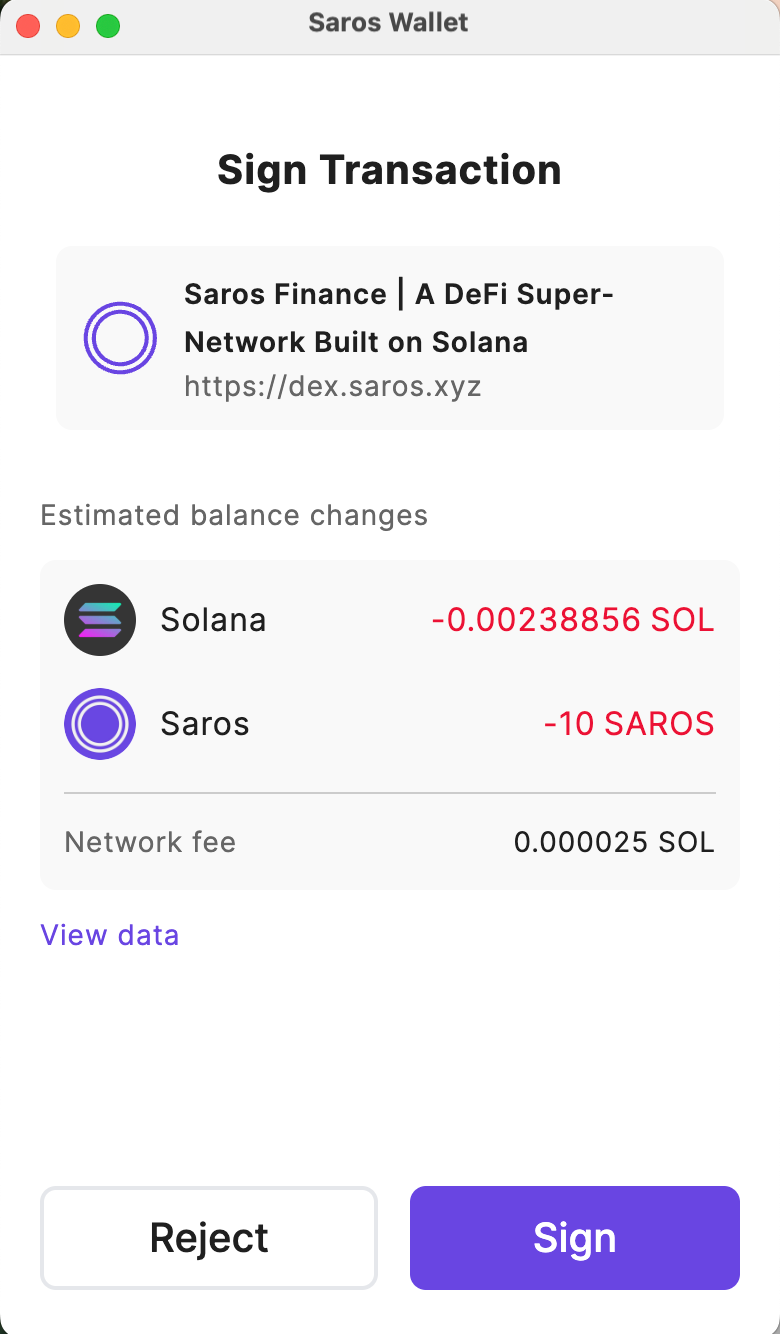The width and height of the screenshot is (780, 1334).
Task: Click the Saros token name
Action: point(205,724)
